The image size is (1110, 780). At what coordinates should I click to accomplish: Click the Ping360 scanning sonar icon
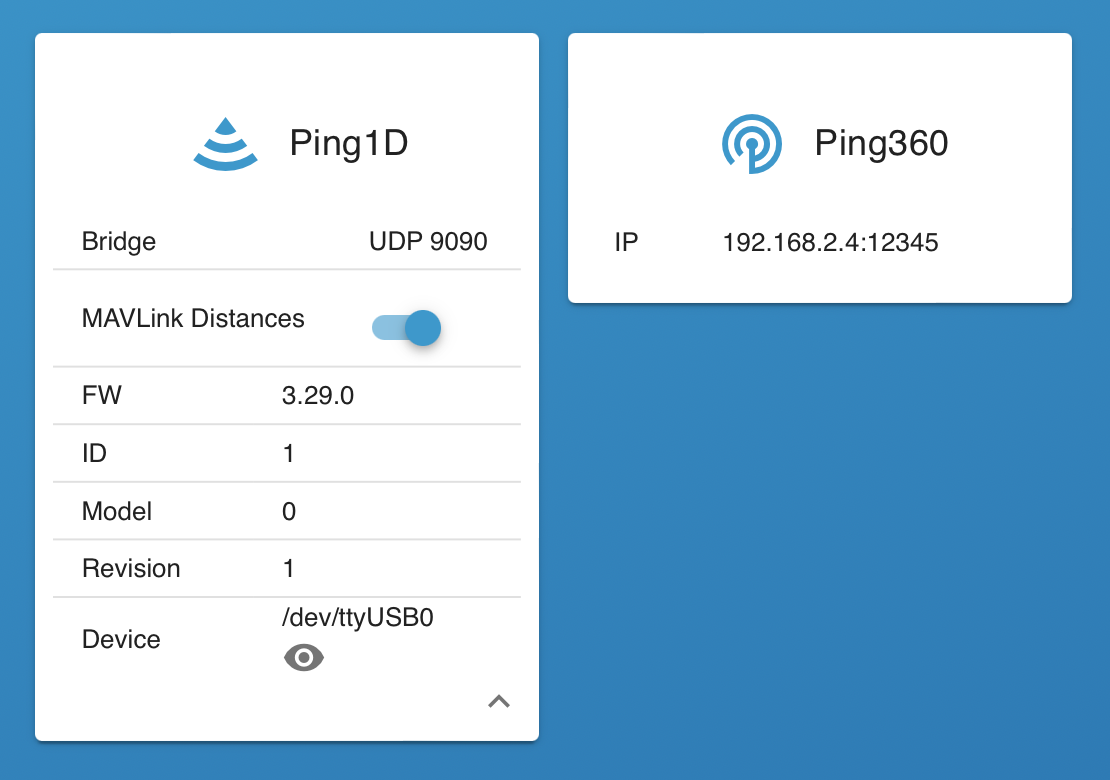pyautogui.click(x=752, y=142)
